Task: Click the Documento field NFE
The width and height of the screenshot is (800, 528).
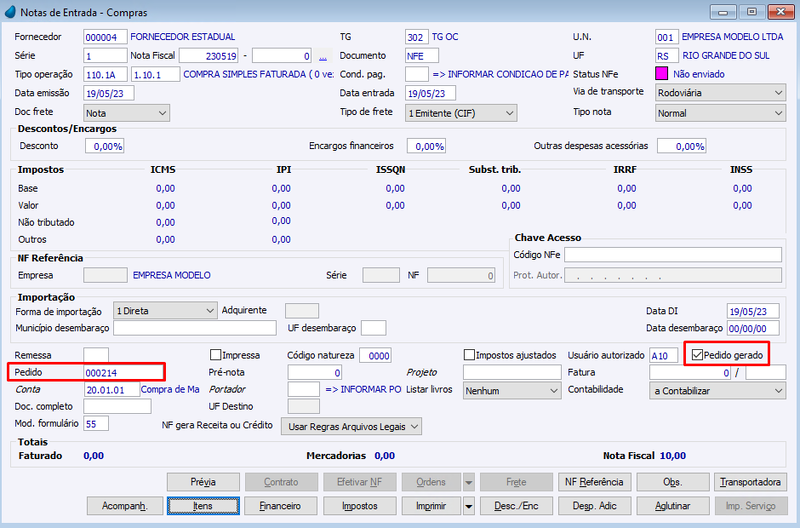Action: click(x=422, y=56)
